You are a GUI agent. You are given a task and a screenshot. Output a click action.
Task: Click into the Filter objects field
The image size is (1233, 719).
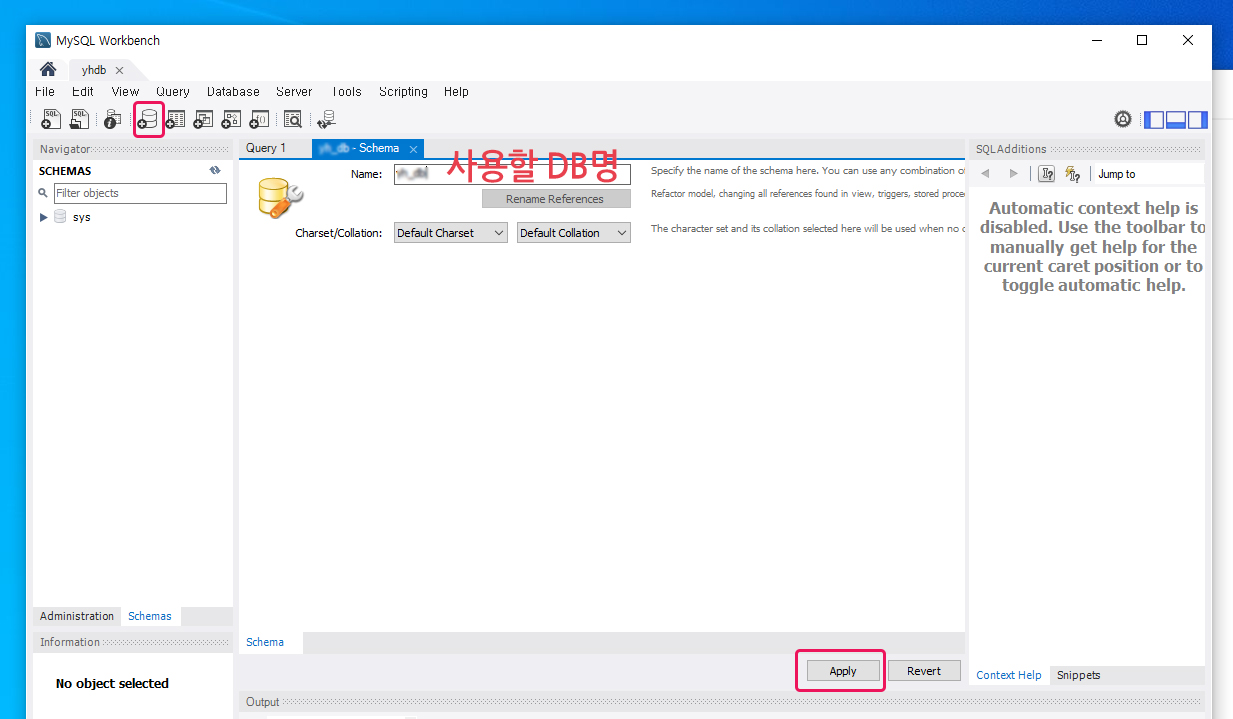pos(140,193)
